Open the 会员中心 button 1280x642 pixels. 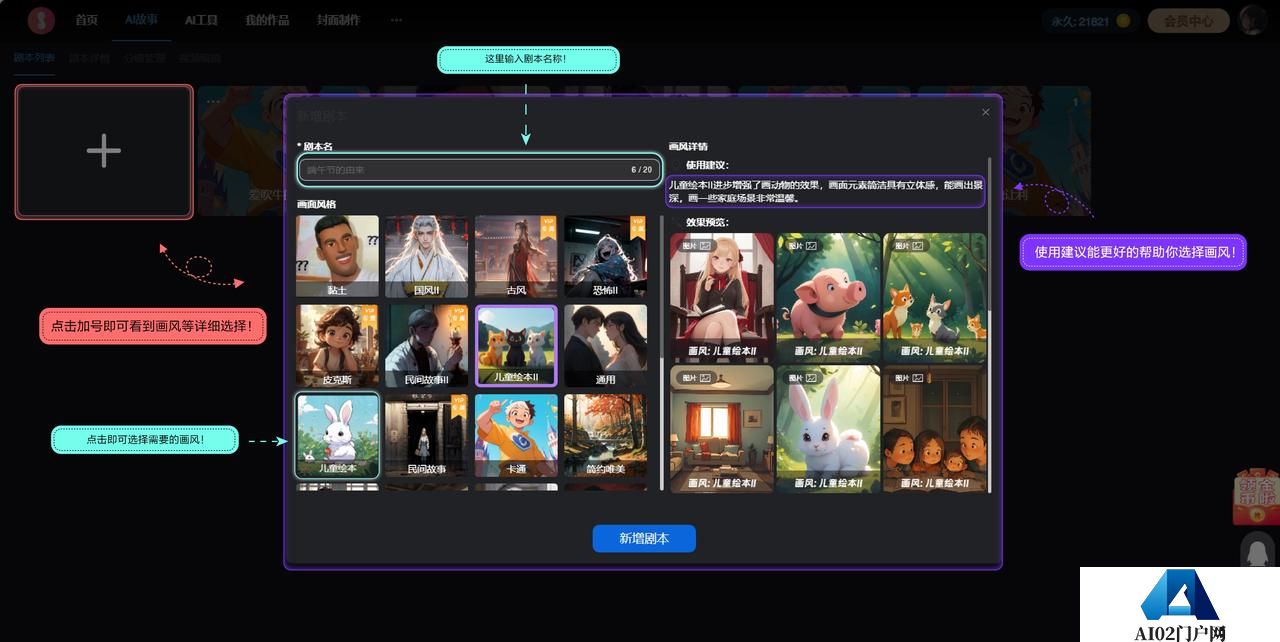pos(1188,20)
